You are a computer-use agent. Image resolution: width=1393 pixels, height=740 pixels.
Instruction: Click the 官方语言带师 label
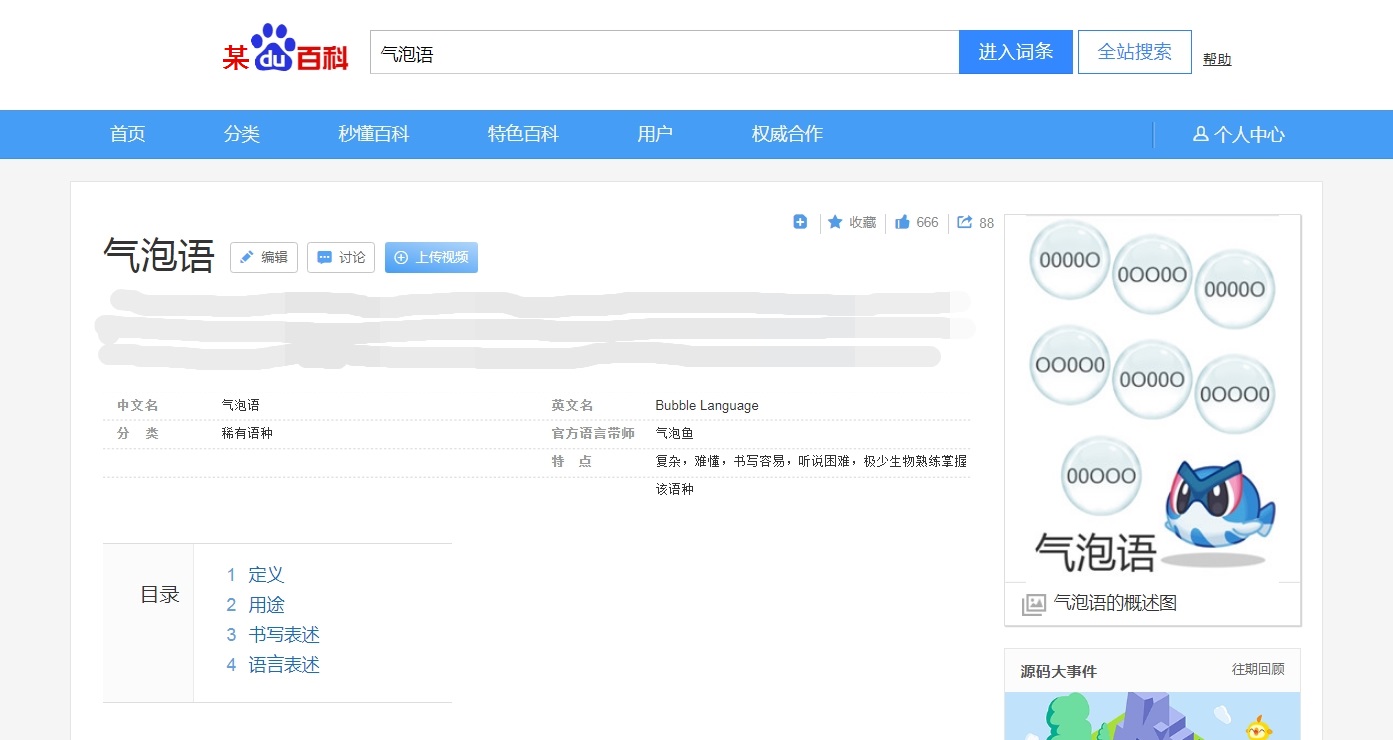[x=593, y=434]
